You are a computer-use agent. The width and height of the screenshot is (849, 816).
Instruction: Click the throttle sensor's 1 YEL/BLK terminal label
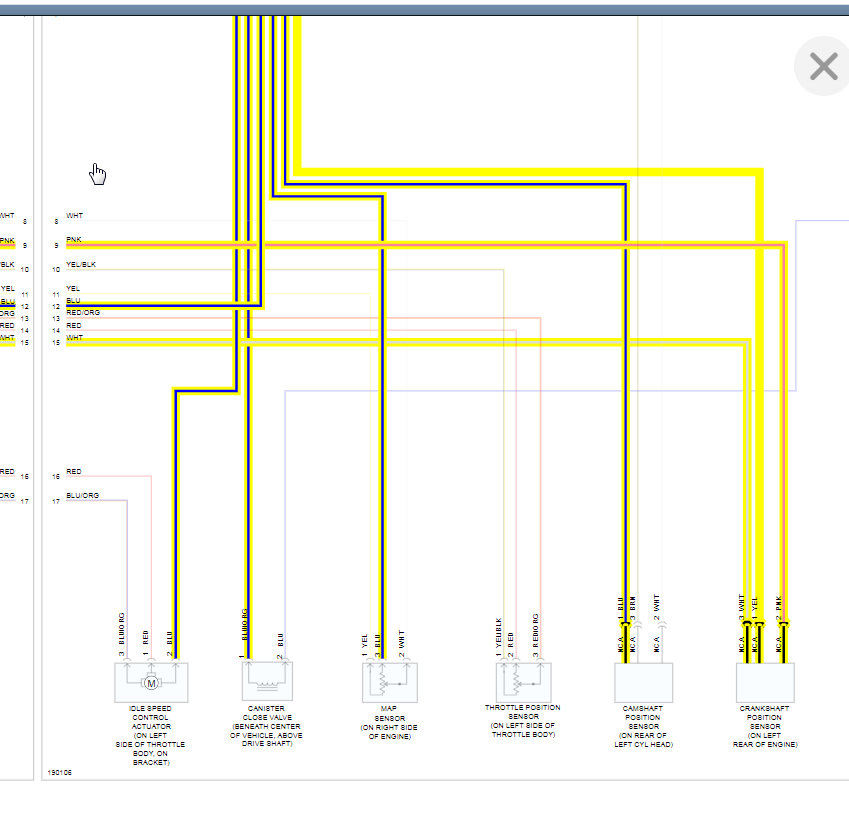click(499, 637)
